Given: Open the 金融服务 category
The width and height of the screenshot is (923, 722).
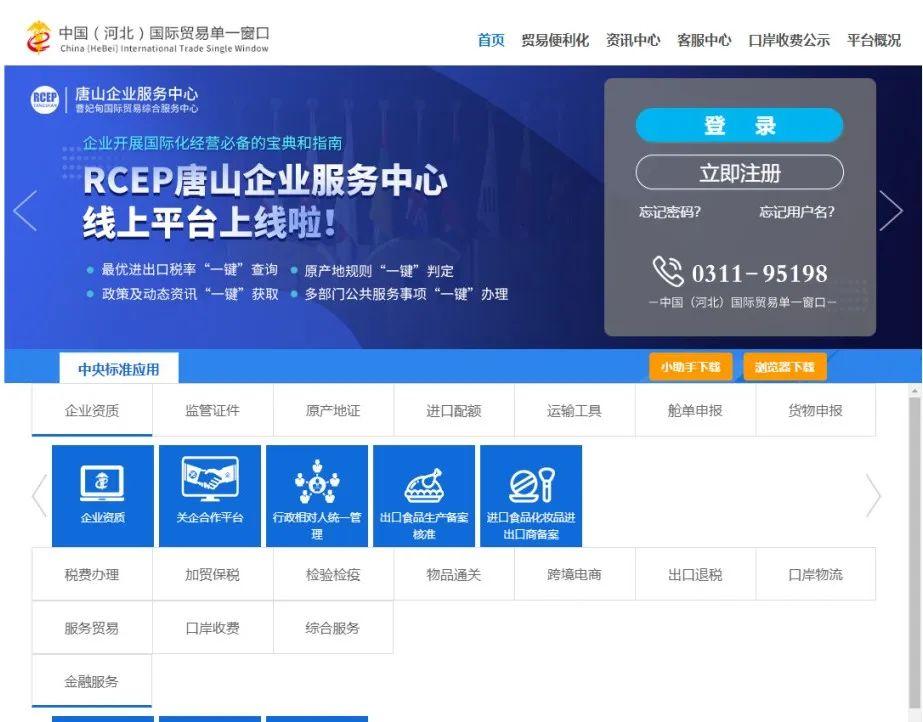Looking at the screenshot, I should 92,681.
